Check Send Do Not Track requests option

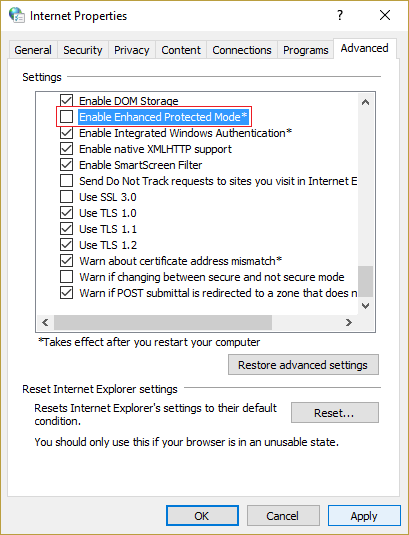tap(66, 181)
